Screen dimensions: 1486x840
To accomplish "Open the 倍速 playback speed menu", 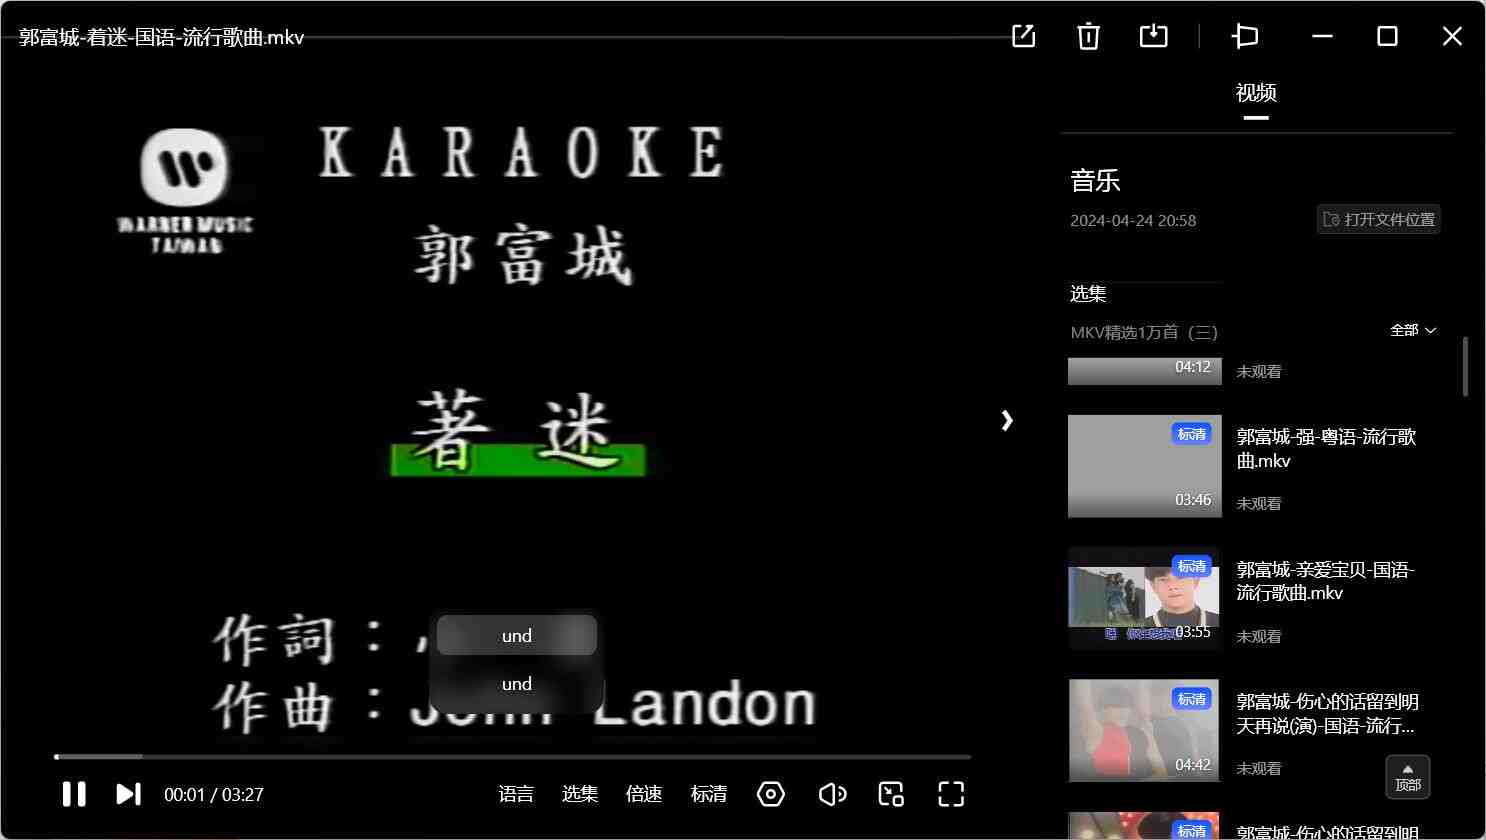I will [644, 794].
